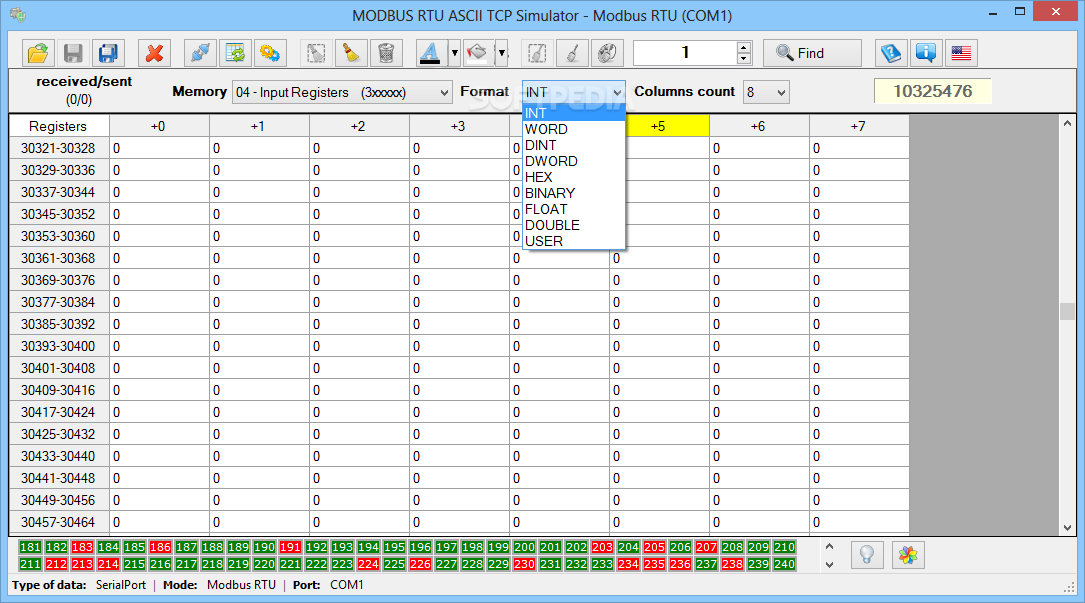Click the select cells icon

pos(316,53)
